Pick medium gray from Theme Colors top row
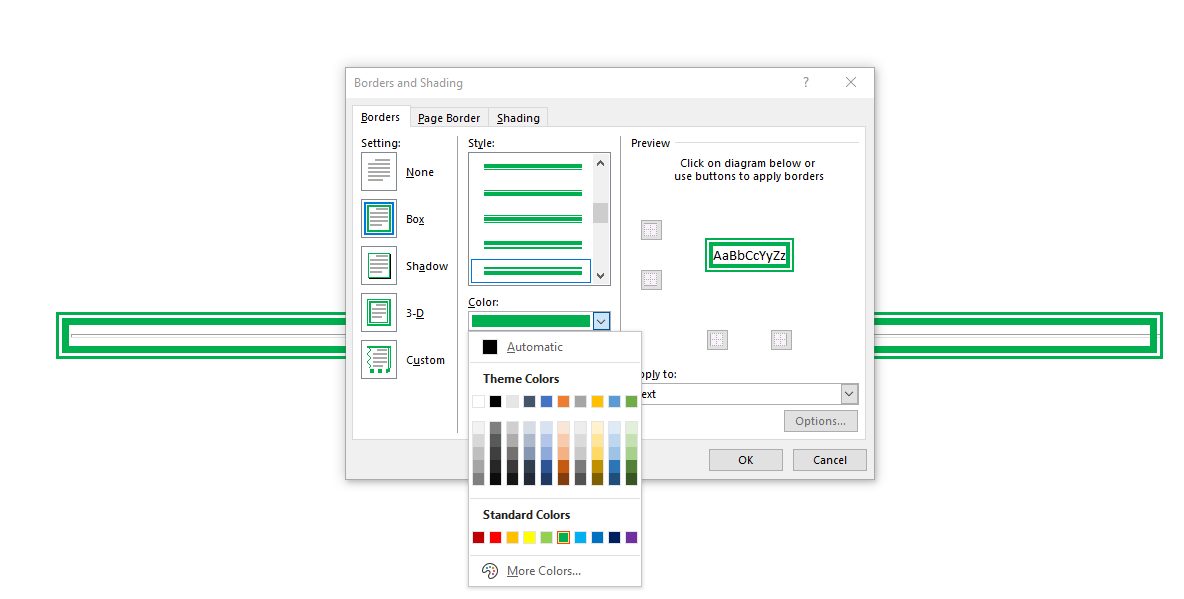The width and height of the screenshot is (1184, 599). [x=580, y=401]
